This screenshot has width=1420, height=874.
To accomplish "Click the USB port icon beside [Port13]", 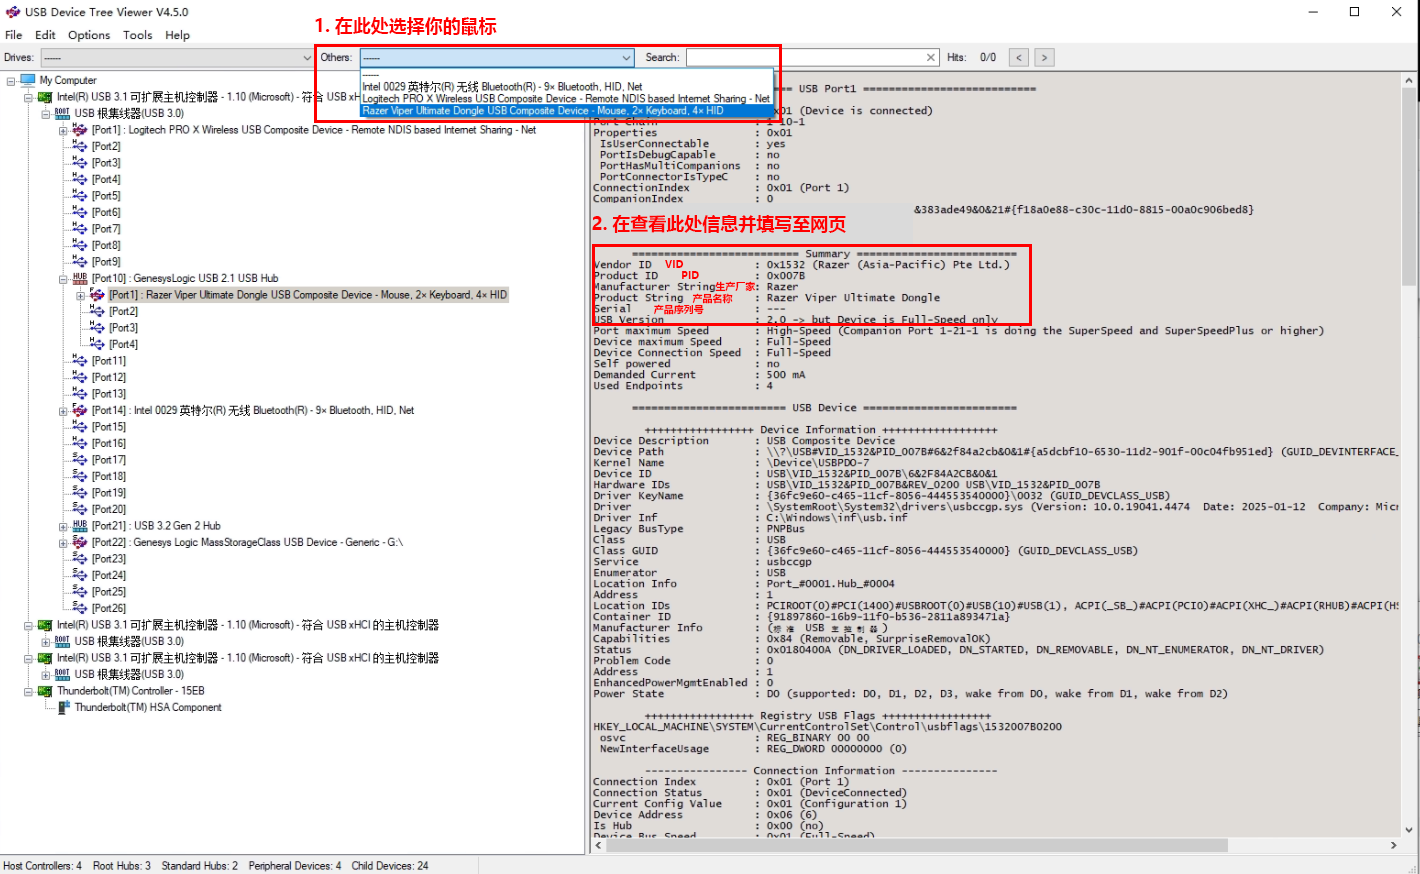I will tap(80, 393).
